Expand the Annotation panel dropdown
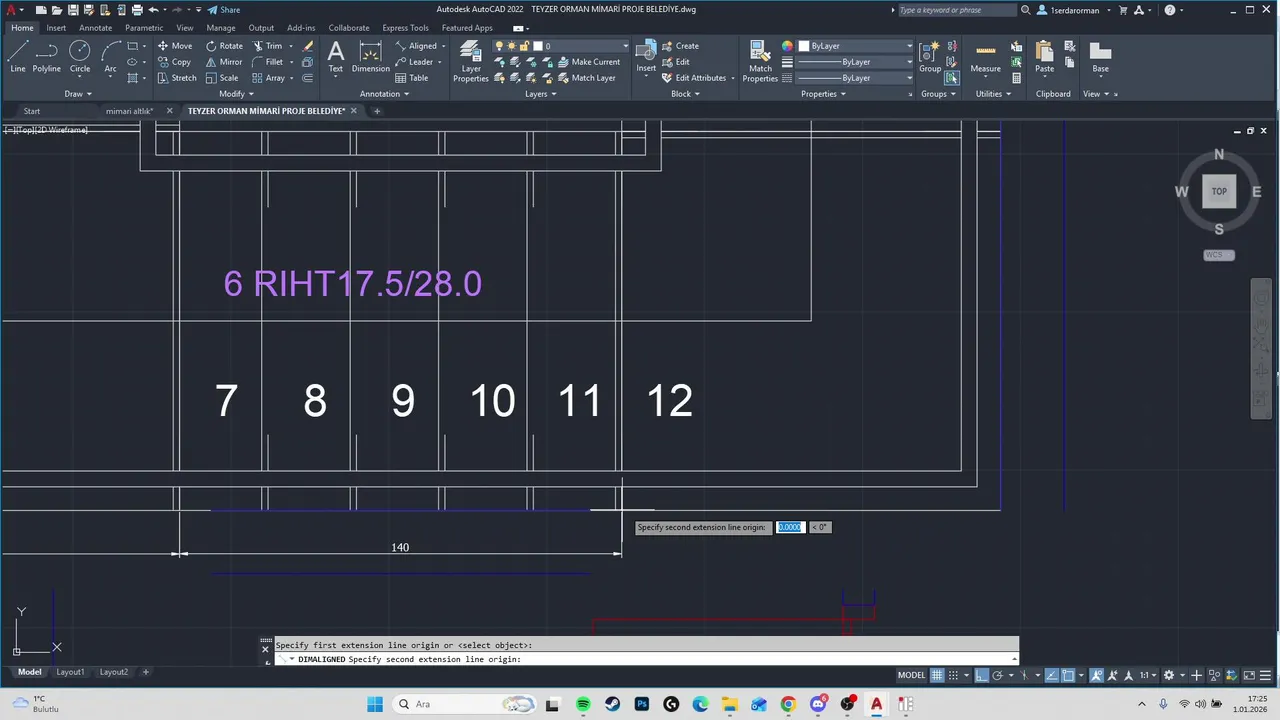The height and width of the screenshot is (720, 1280). coord(385,94)
